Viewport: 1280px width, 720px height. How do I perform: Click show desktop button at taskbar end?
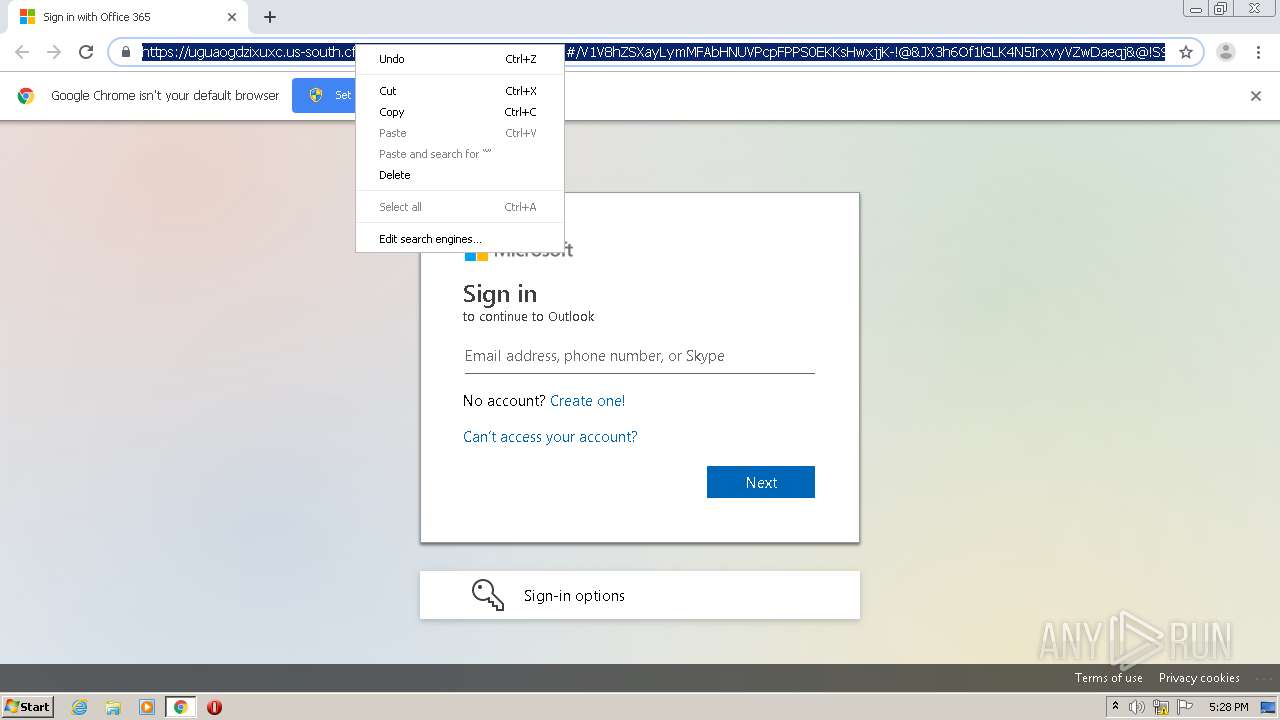(1268, 707)
